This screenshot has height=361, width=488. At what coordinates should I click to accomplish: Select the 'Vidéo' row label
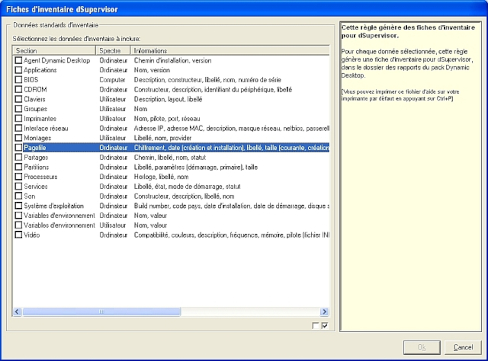[x=32, y=235]
